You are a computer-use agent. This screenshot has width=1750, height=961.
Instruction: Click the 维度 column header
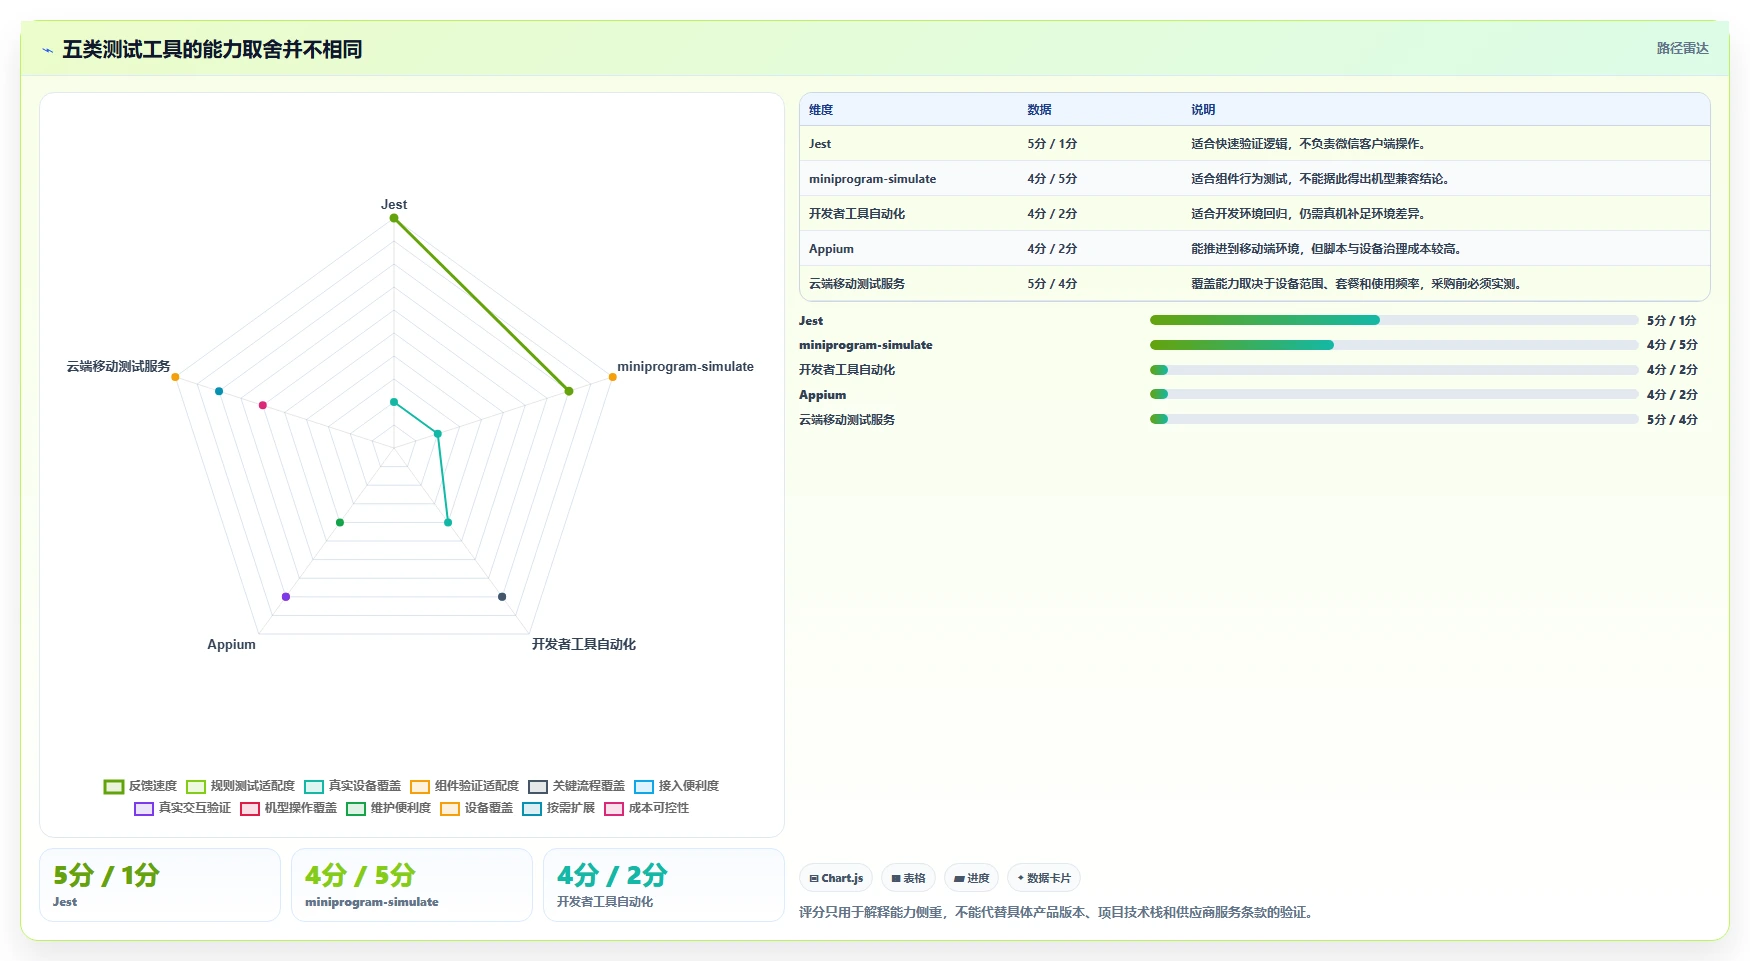point(821,110)
